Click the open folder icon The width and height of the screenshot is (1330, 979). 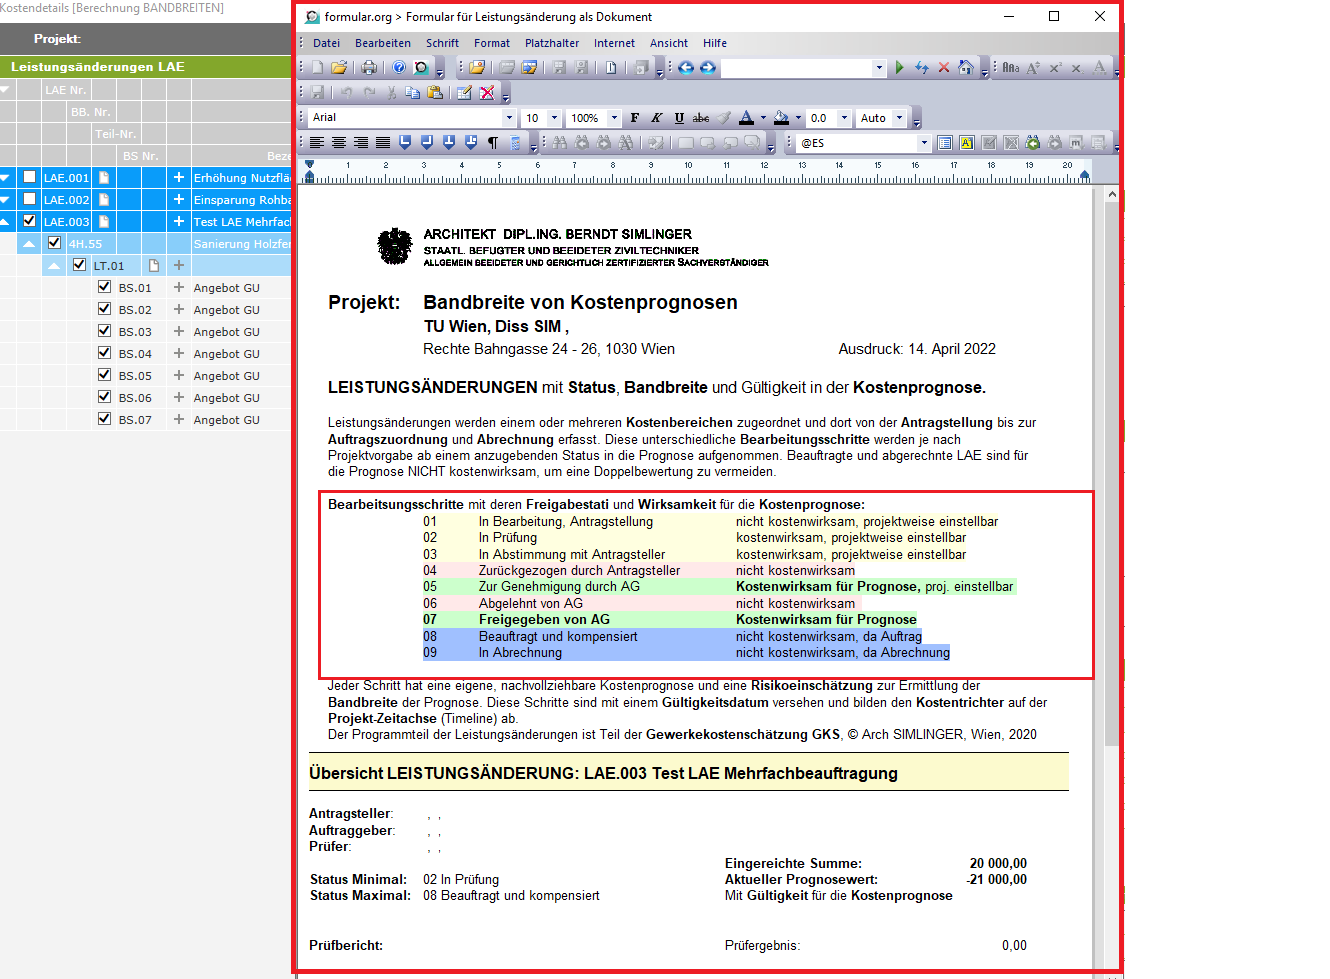(339, 68)
